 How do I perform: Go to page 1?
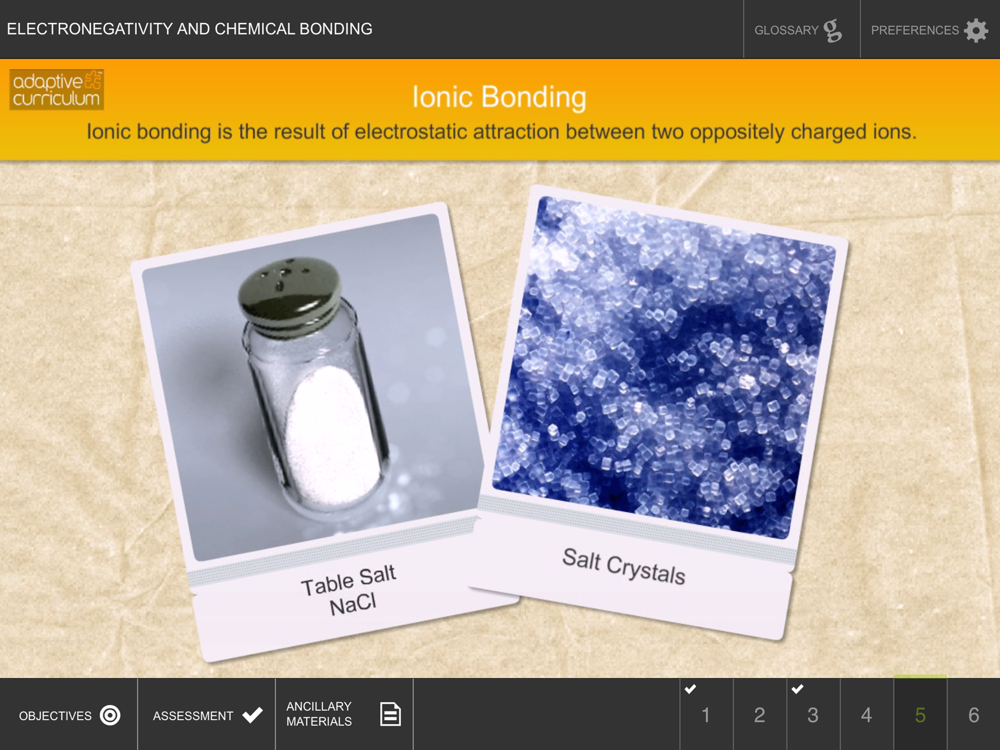pyautogui.click(x=706, y=714)
